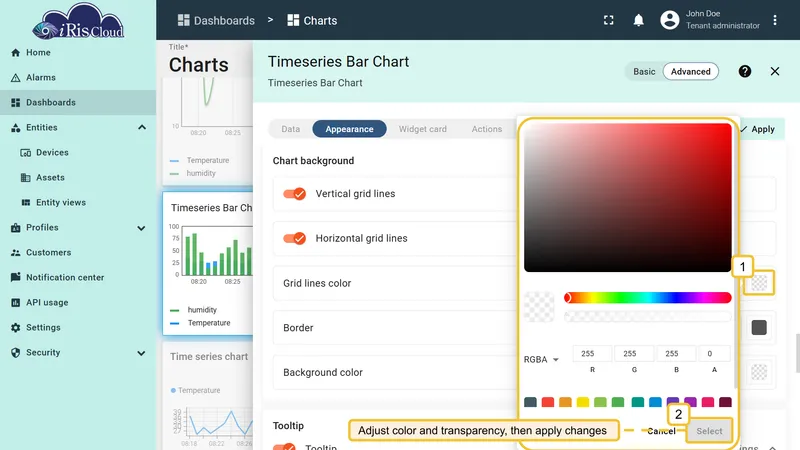Open widget help icon
Viewport: 800px width, 450px height.
(745, 71)
